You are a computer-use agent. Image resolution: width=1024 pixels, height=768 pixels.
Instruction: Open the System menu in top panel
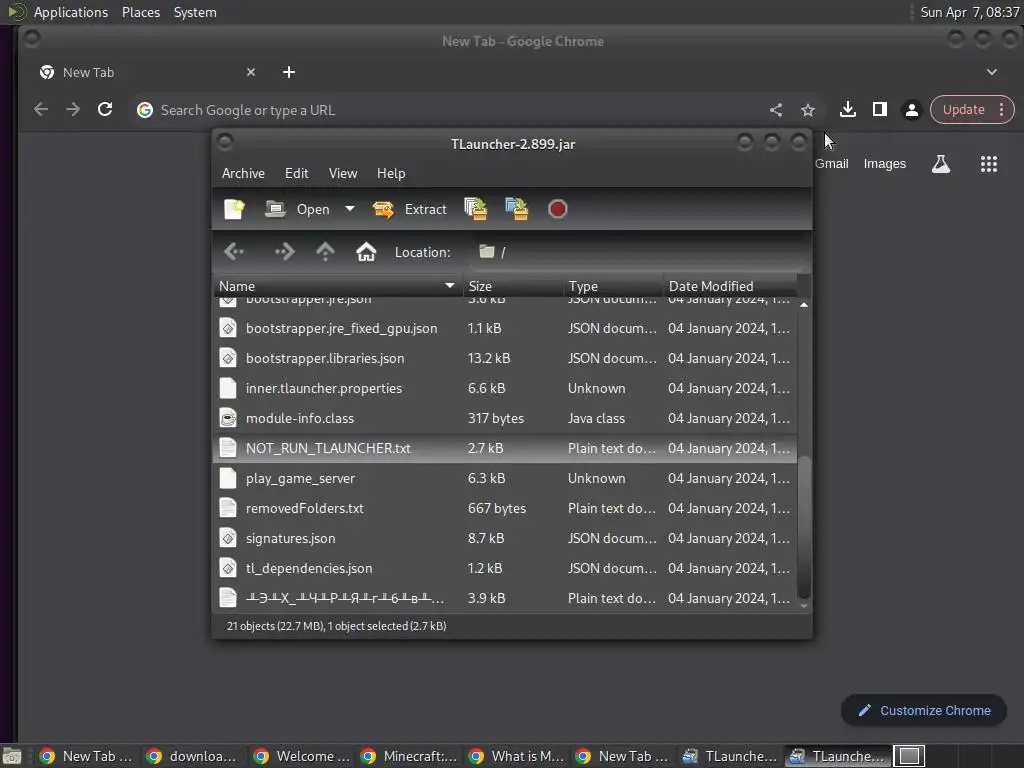coord(195,12)
